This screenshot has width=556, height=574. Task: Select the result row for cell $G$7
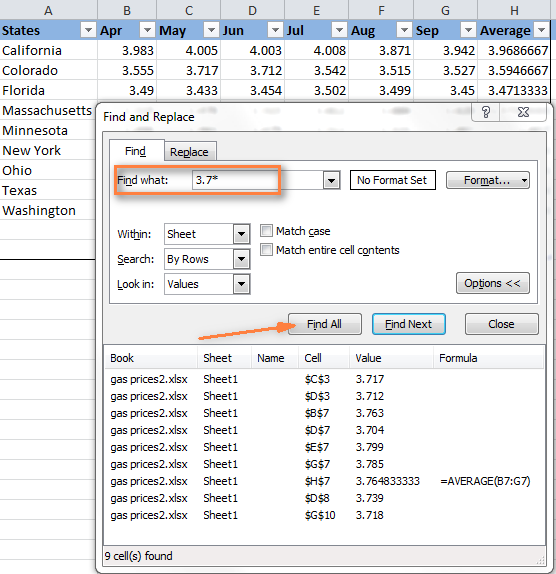[324, 464]
